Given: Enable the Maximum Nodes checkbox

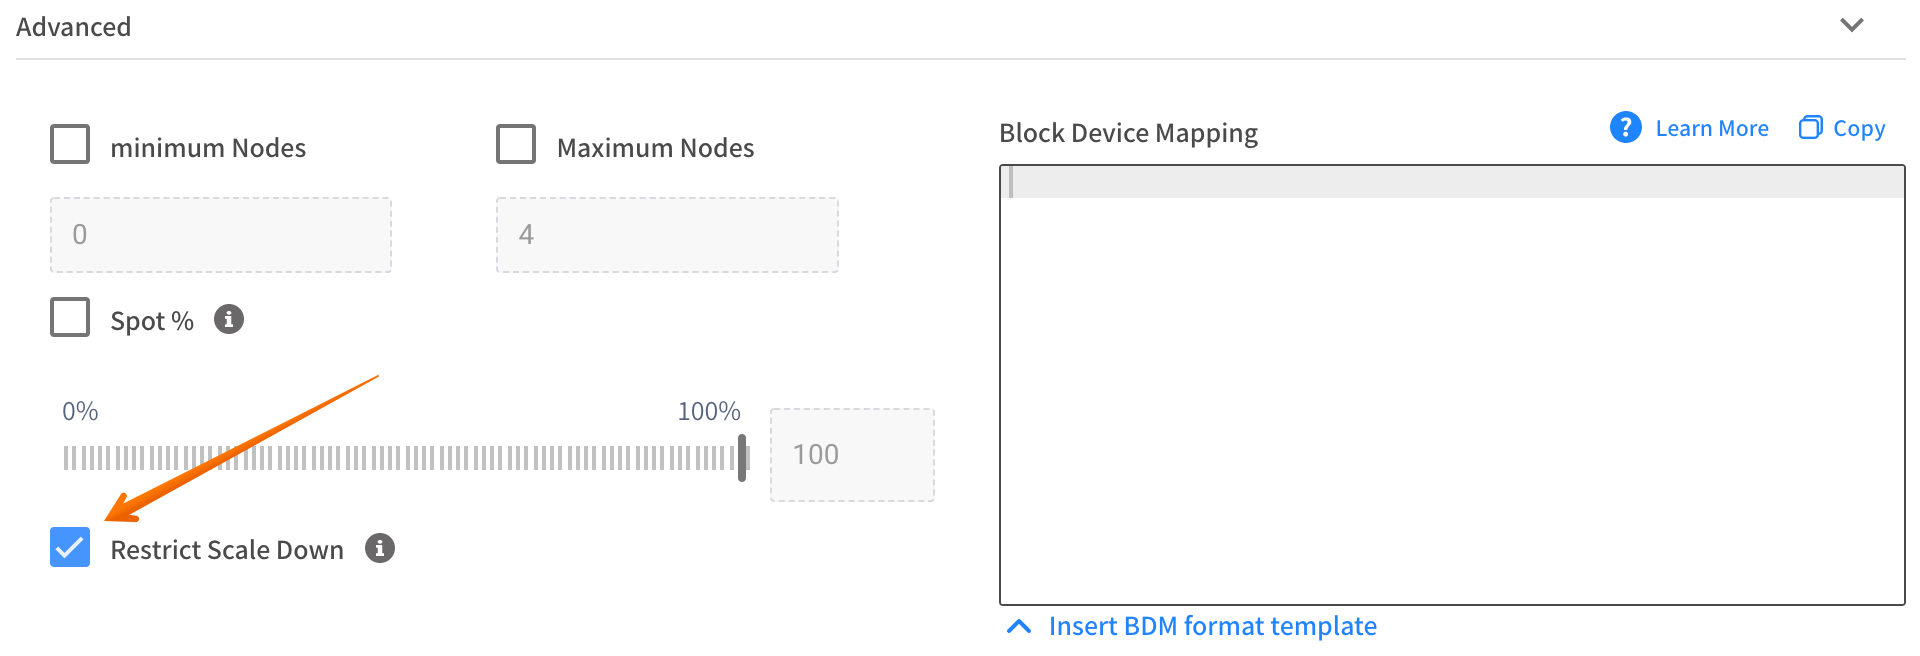Looking at the screenshot, I should 516,144.
